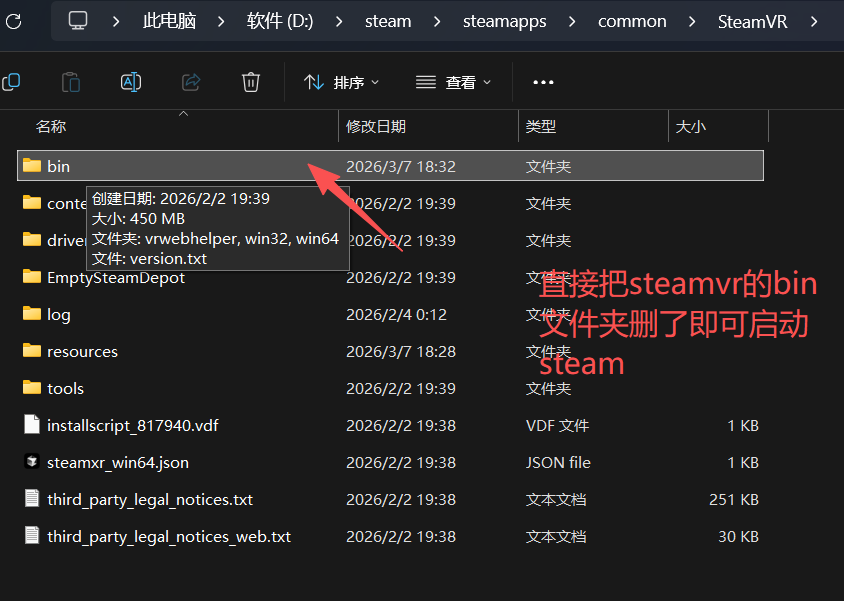844x601 pixels.
Task: Click the steamxr_win64.json file icon
Action: click(x=32, y=461)
